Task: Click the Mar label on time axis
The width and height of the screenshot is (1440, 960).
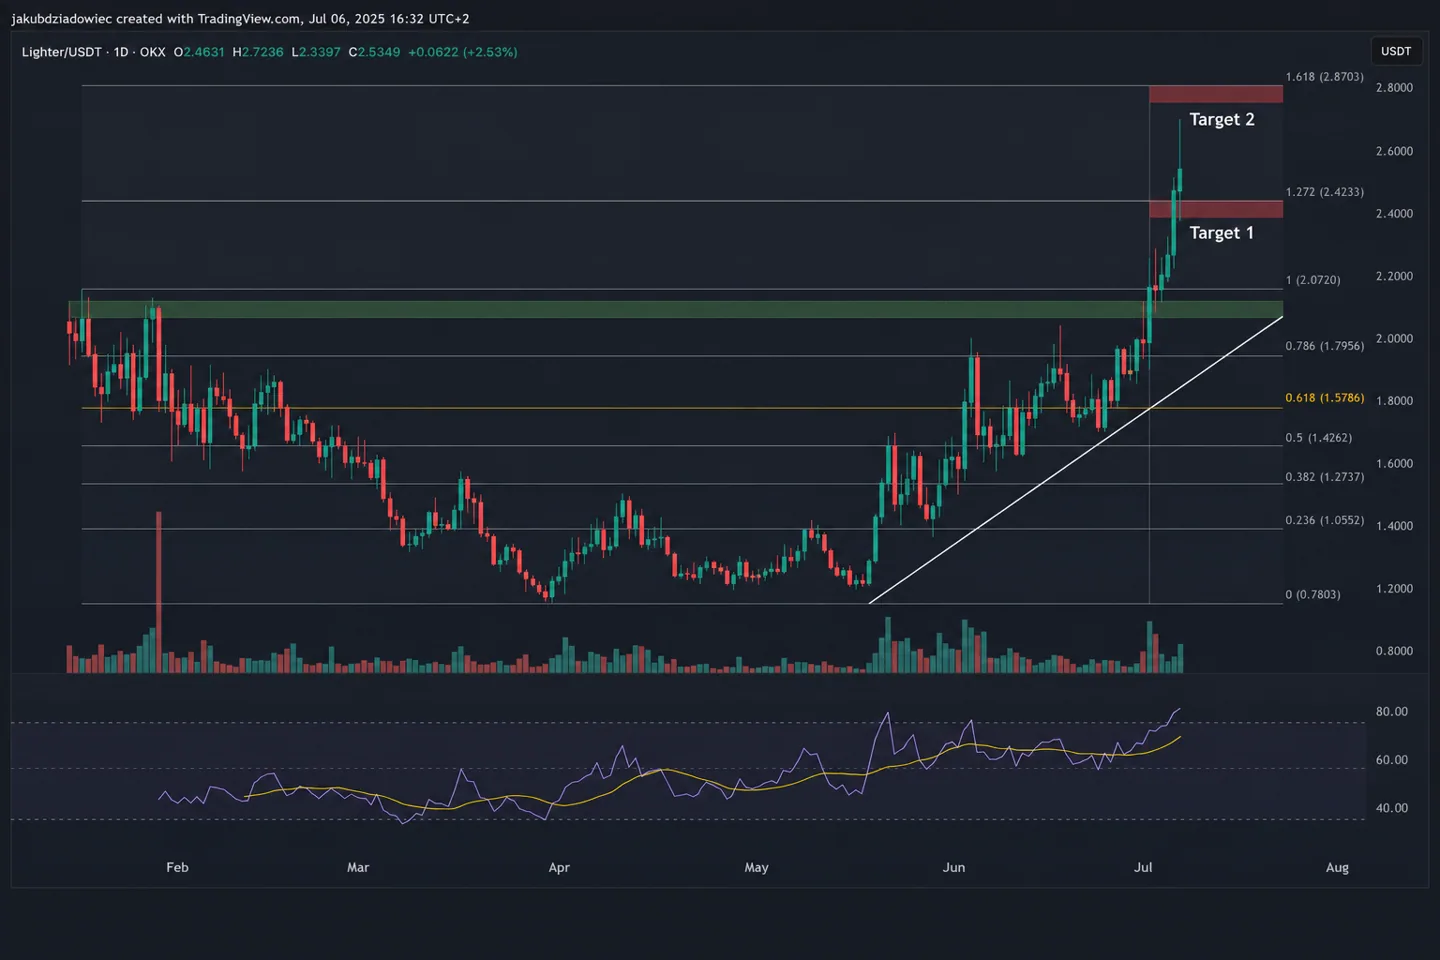Action: (x=358, y=868)
